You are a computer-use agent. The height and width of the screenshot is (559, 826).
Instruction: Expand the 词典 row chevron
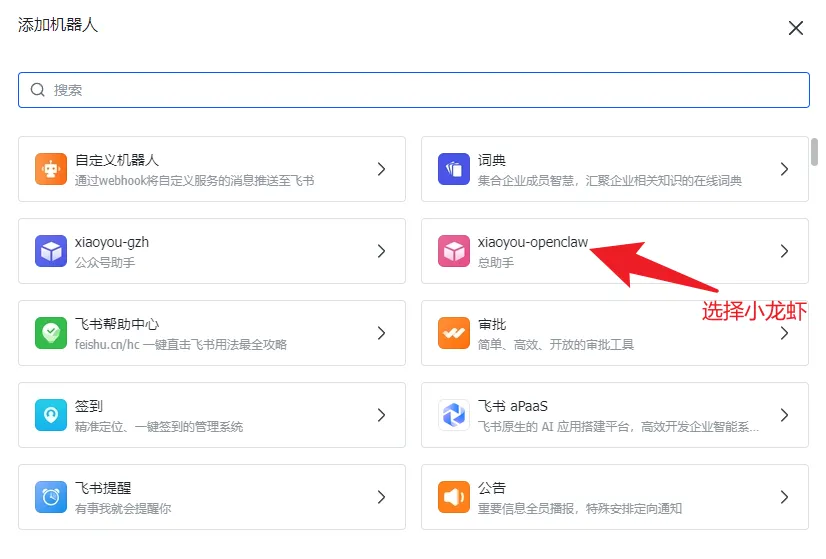pyautogui.click(x=784, y=169)
